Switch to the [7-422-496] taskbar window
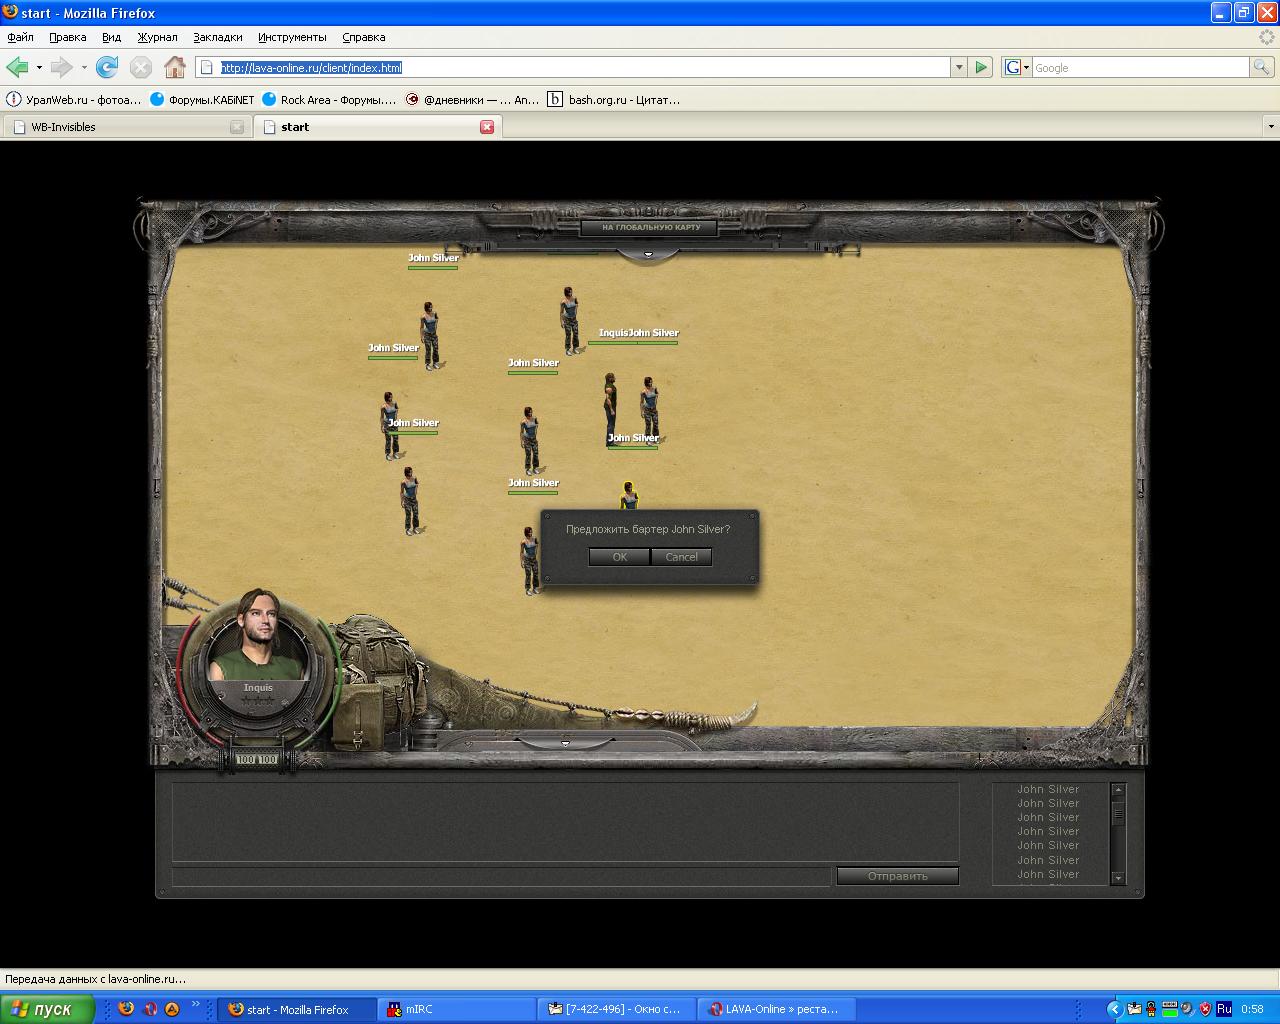Screen dimensions: 1280x1024 click(617, 1009)
